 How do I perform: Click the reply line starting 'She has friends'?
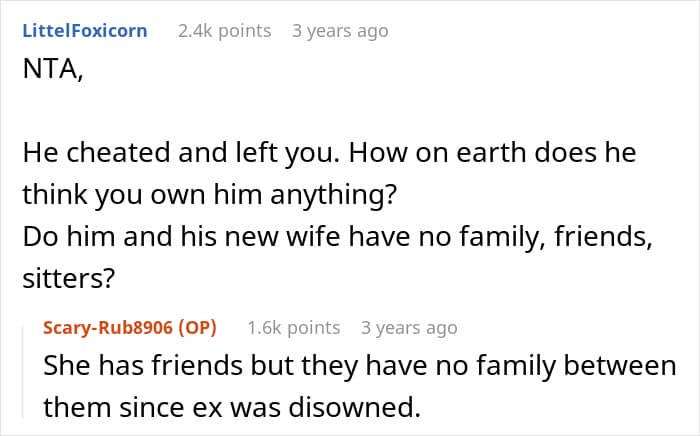[360, 366]
